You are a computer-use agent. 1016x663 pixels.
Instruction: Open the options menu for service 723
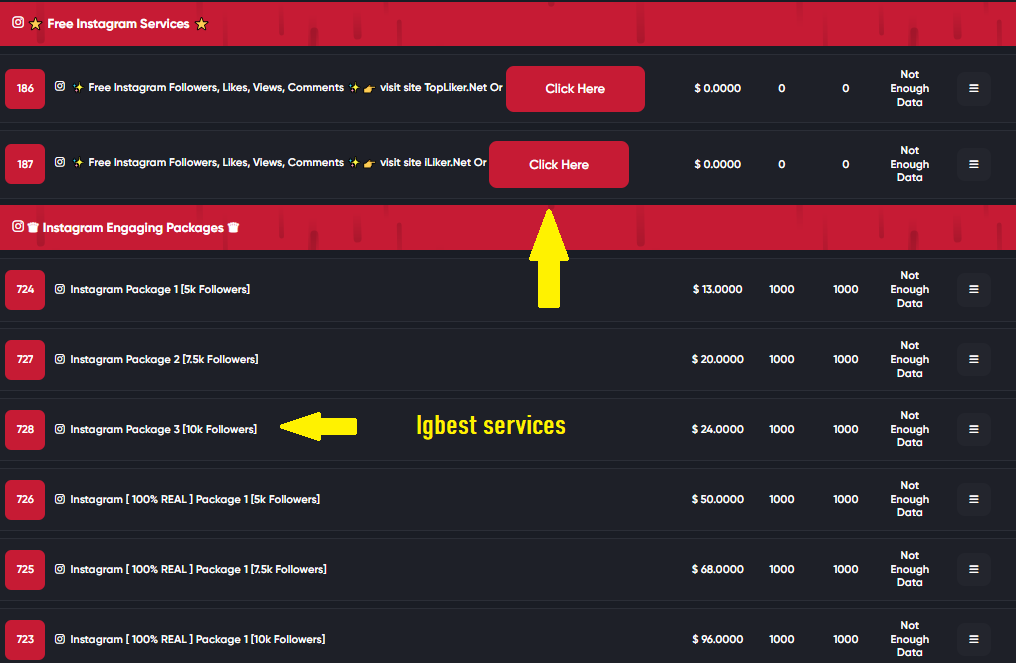point(973,638)
